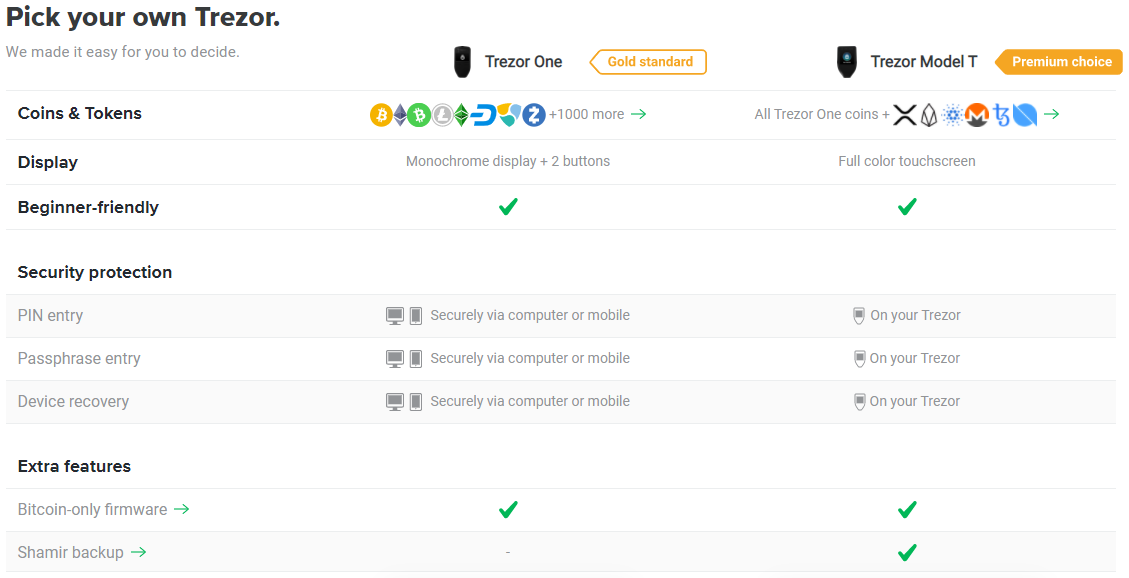Click Trezor One Beginner-friendly checkmark

click(x=508, y=207)
